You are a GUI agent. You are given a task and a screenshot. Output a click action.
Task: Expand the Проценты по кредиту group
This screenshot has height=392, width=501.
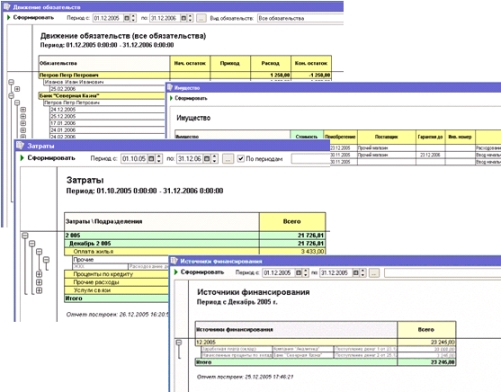39,274
